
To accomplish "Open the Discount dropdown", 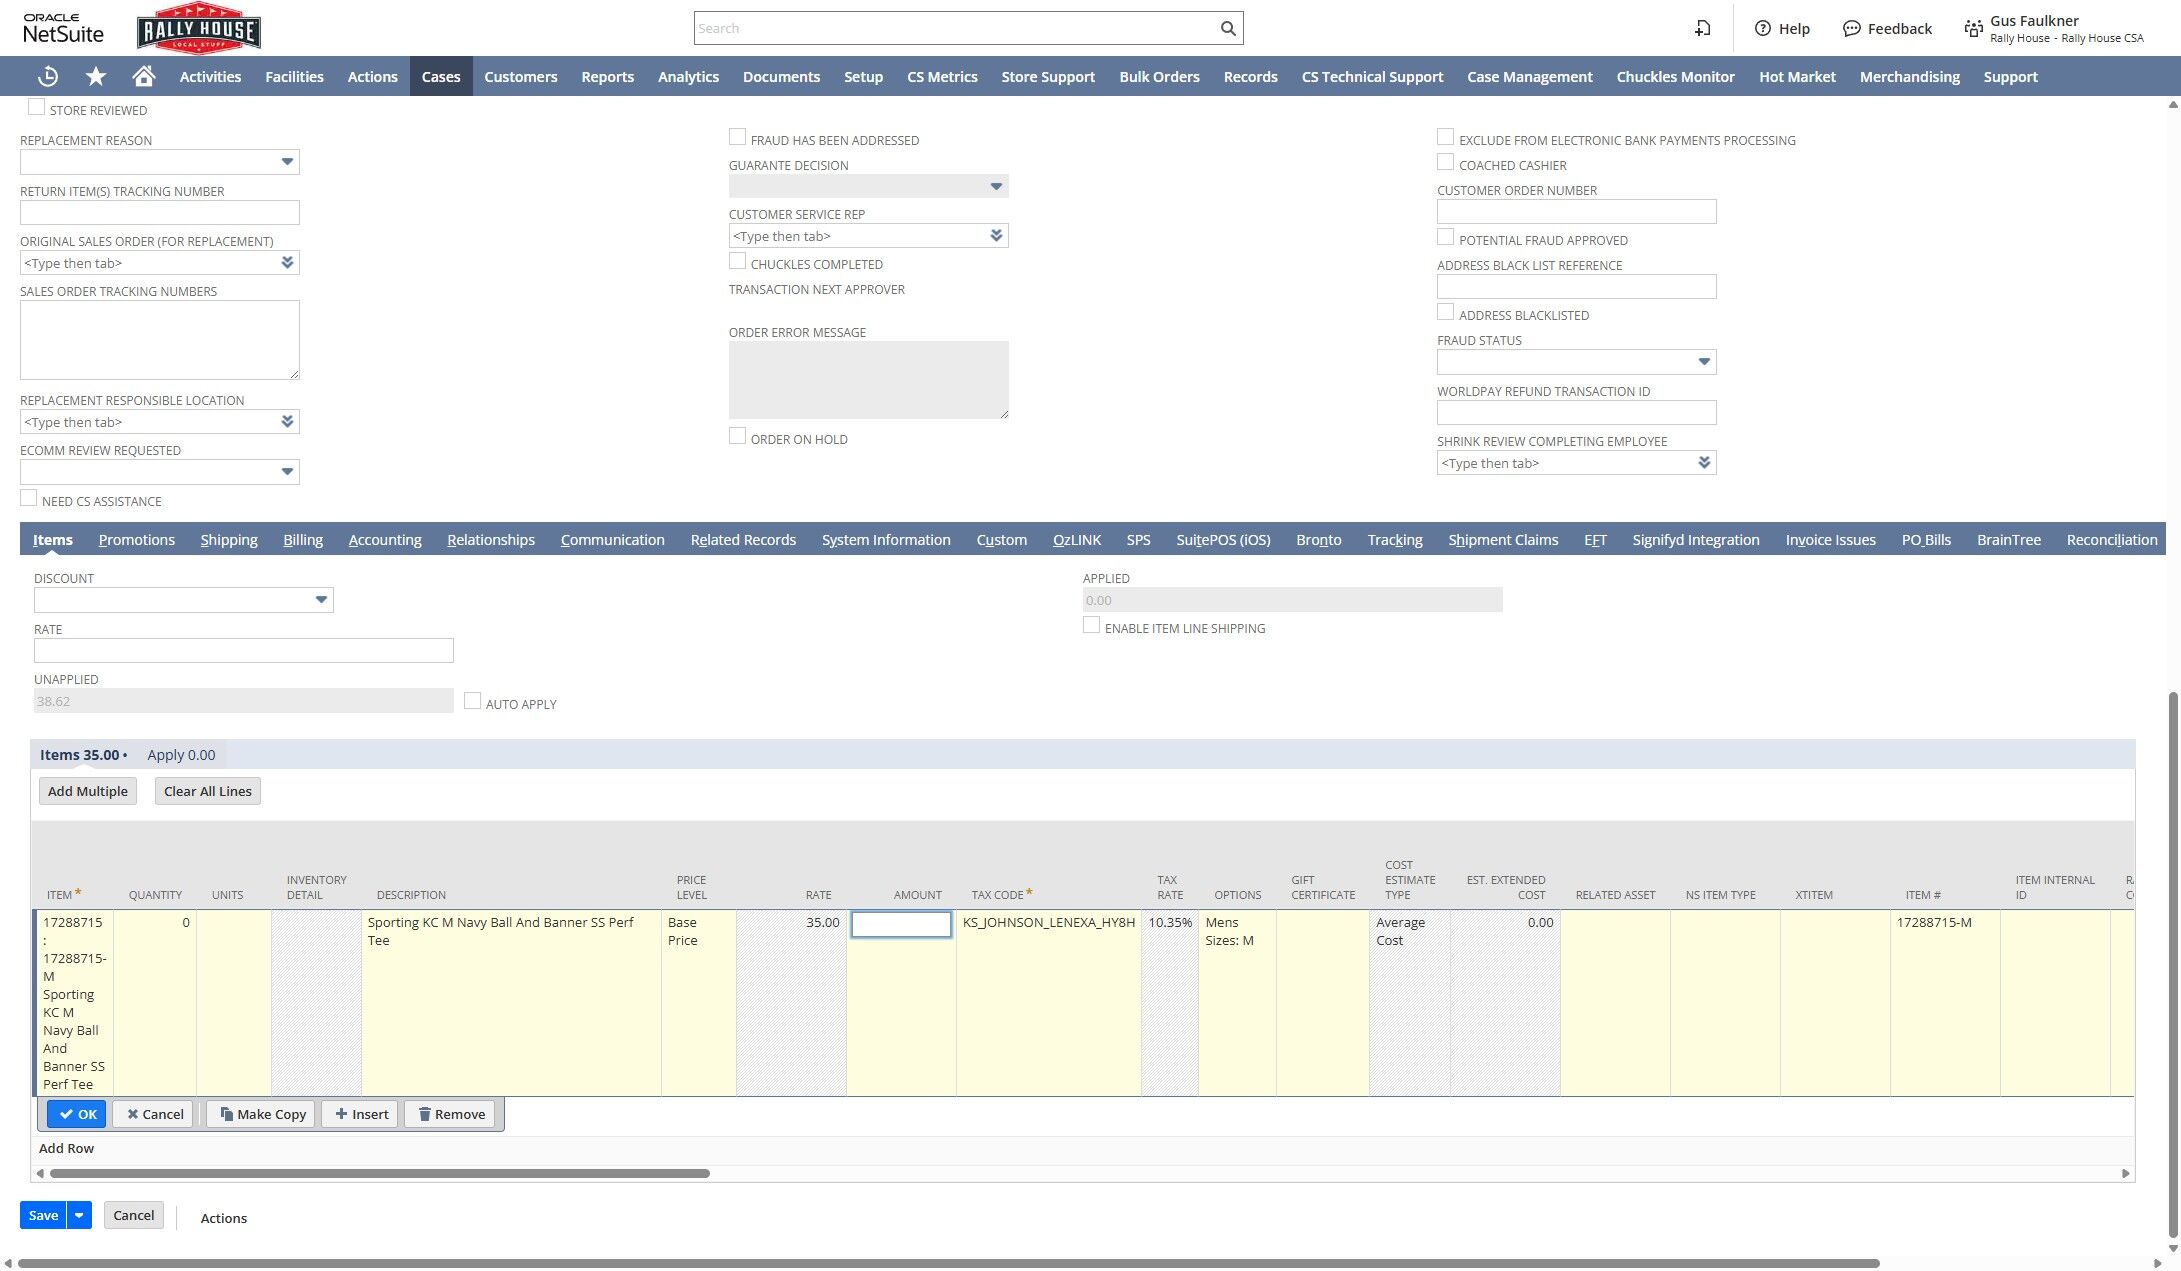I will [321, 600].
